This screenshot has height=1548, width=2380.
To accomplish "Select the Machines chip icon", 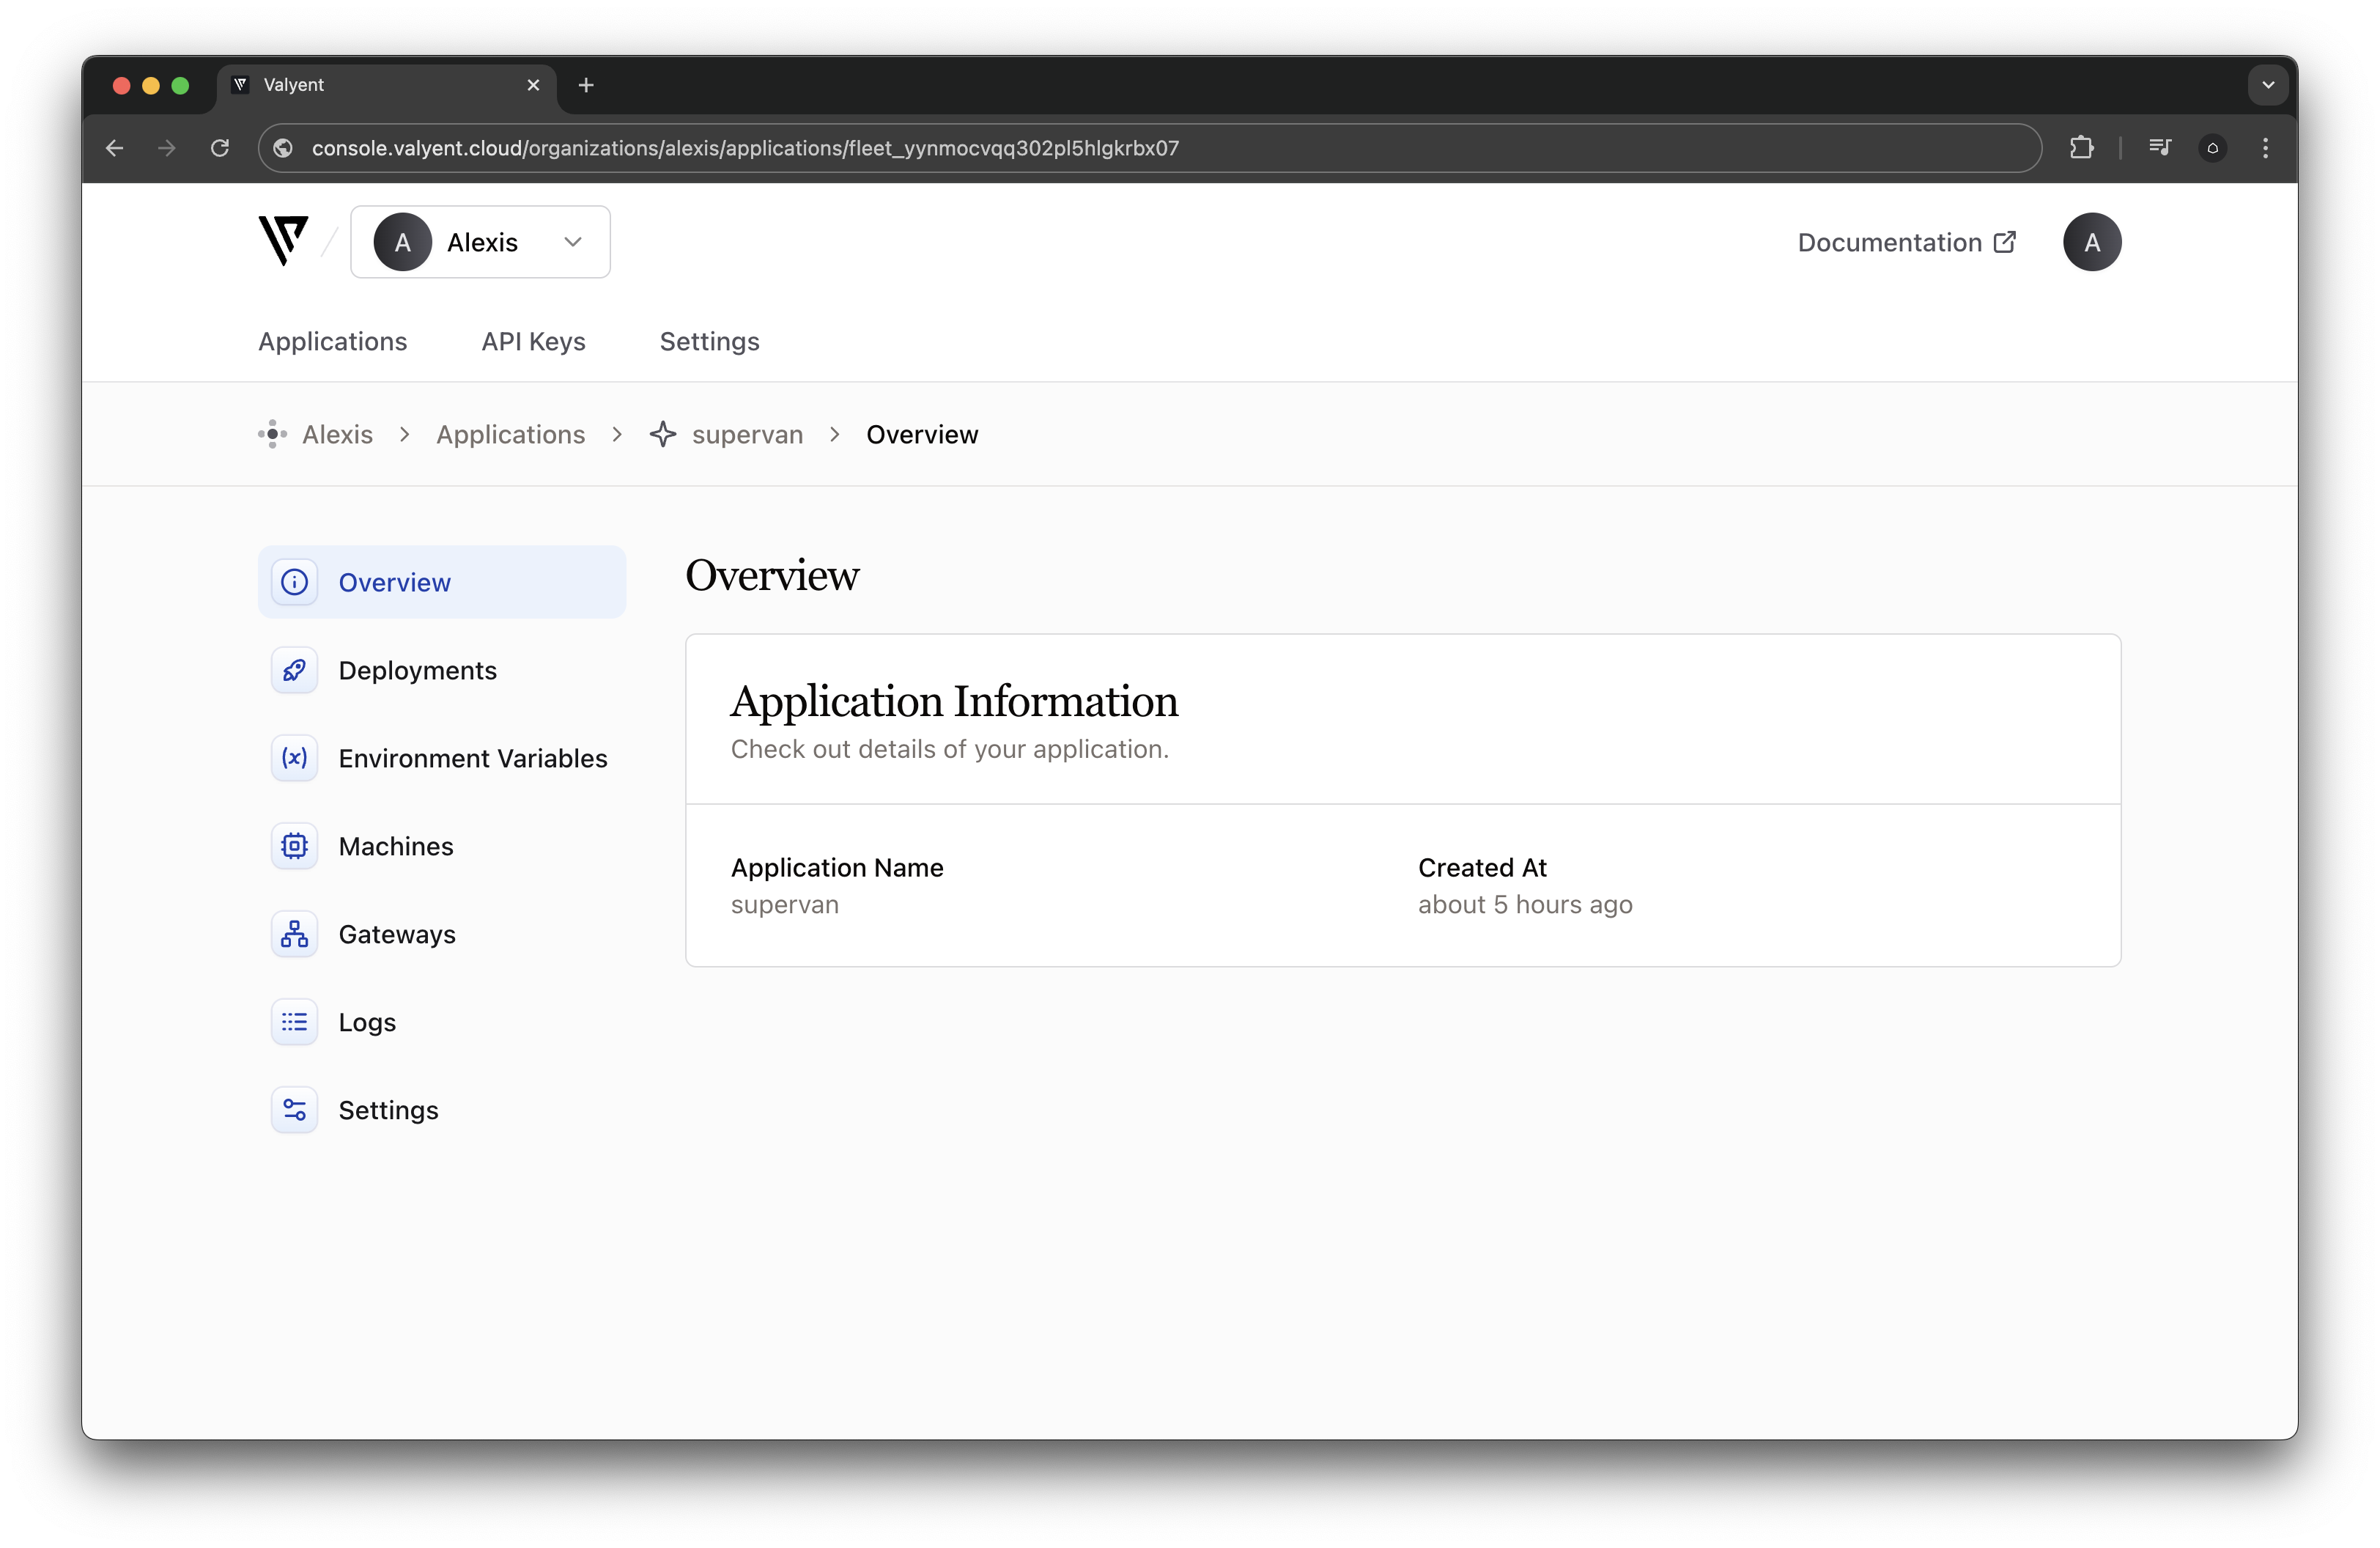I will (x=294, y=846).
